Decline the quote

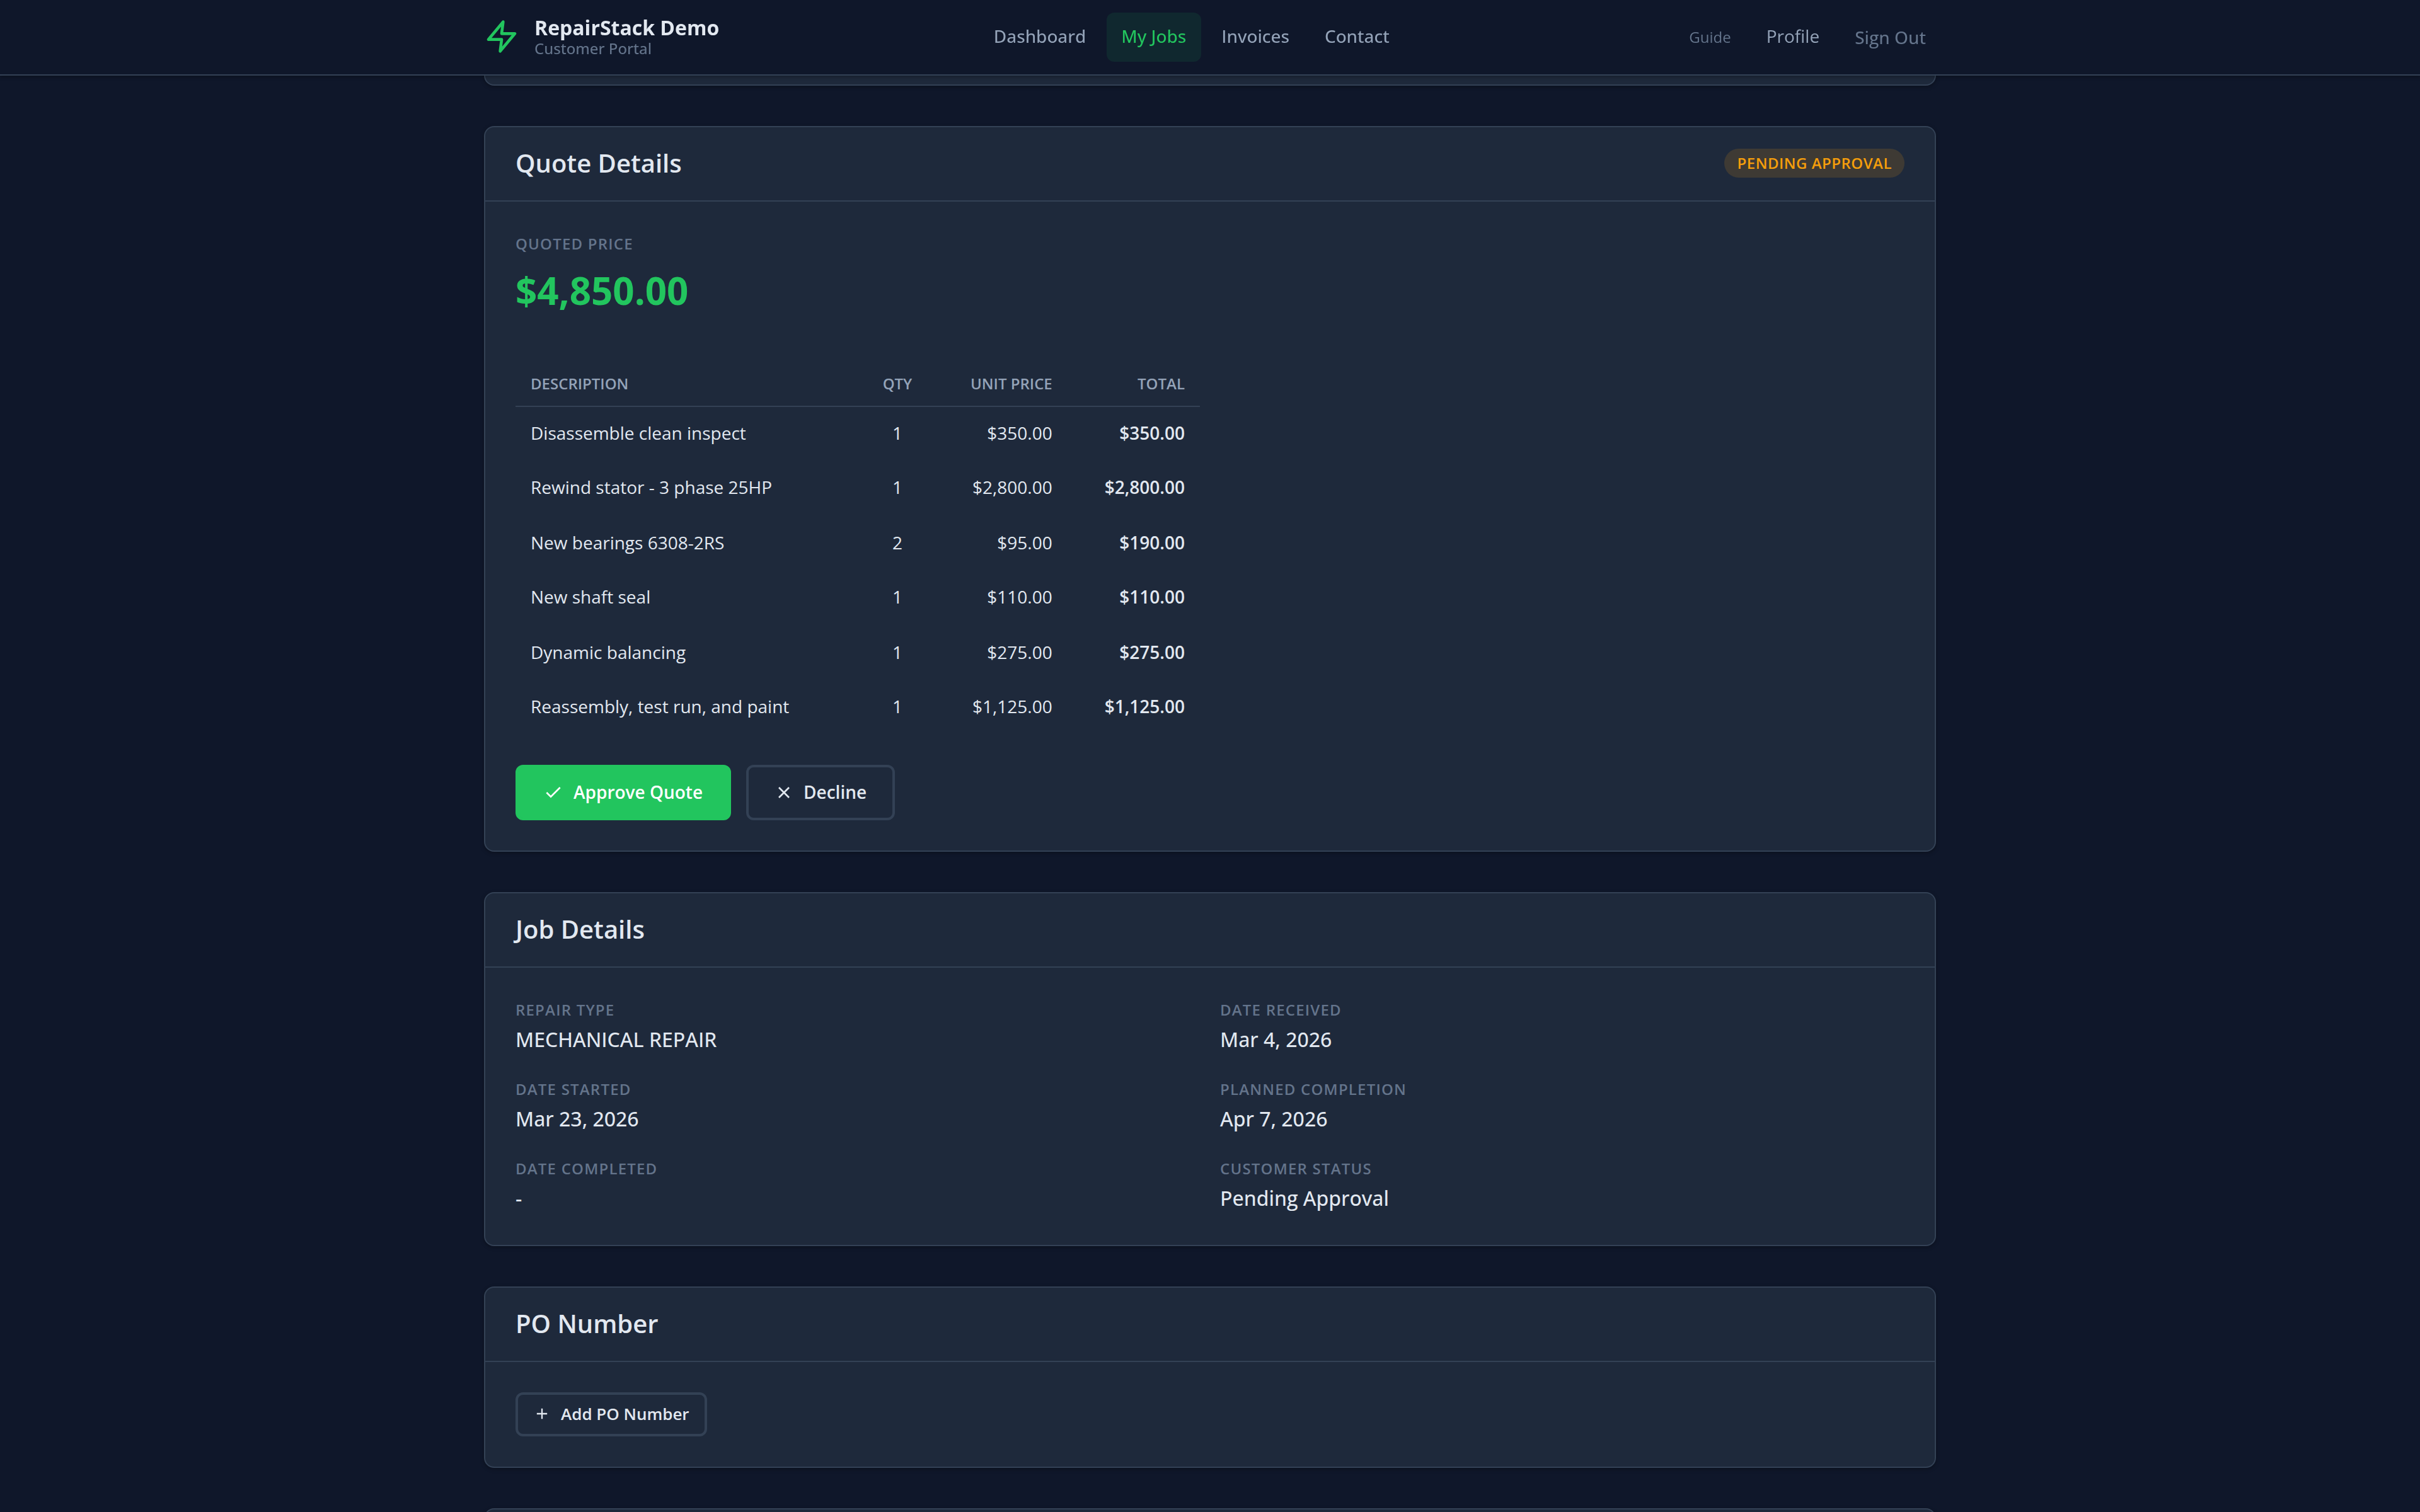pos(820,792)
